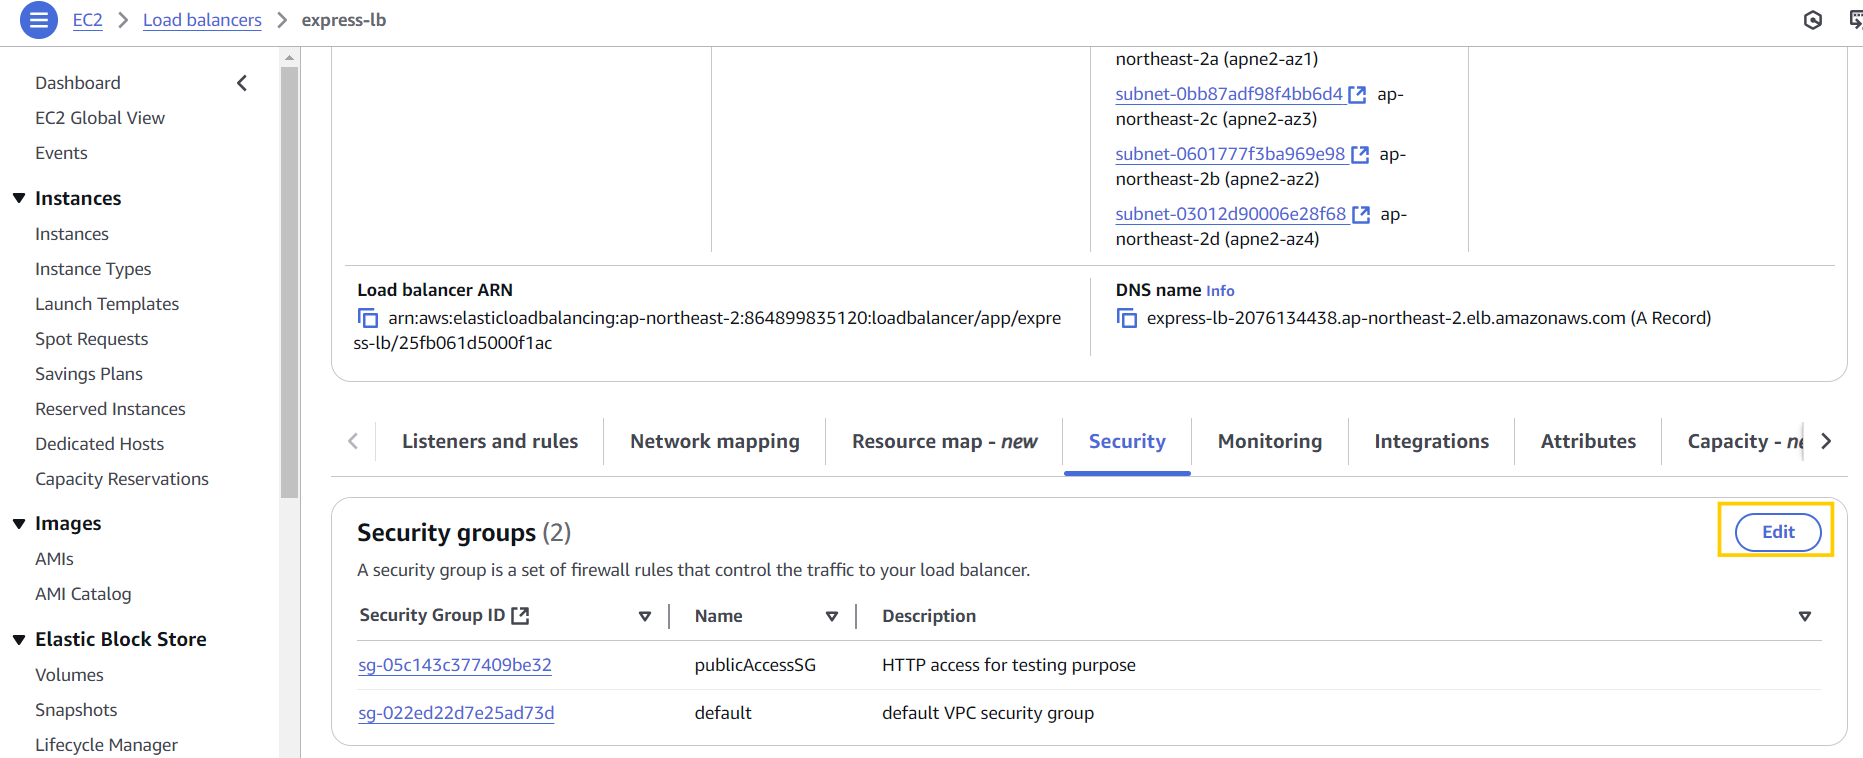1863x758 pixels.
Task: Copy the Load balancer ARN
Action: [x=368, y=319]
